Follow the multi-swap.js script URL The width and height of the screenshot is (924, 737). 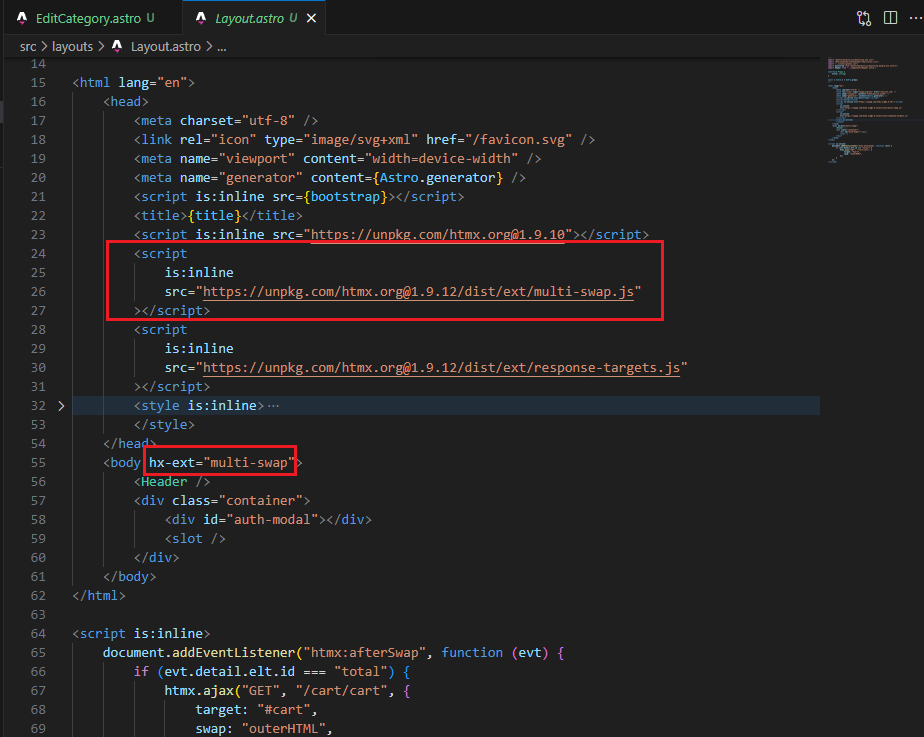pos(418,292)
